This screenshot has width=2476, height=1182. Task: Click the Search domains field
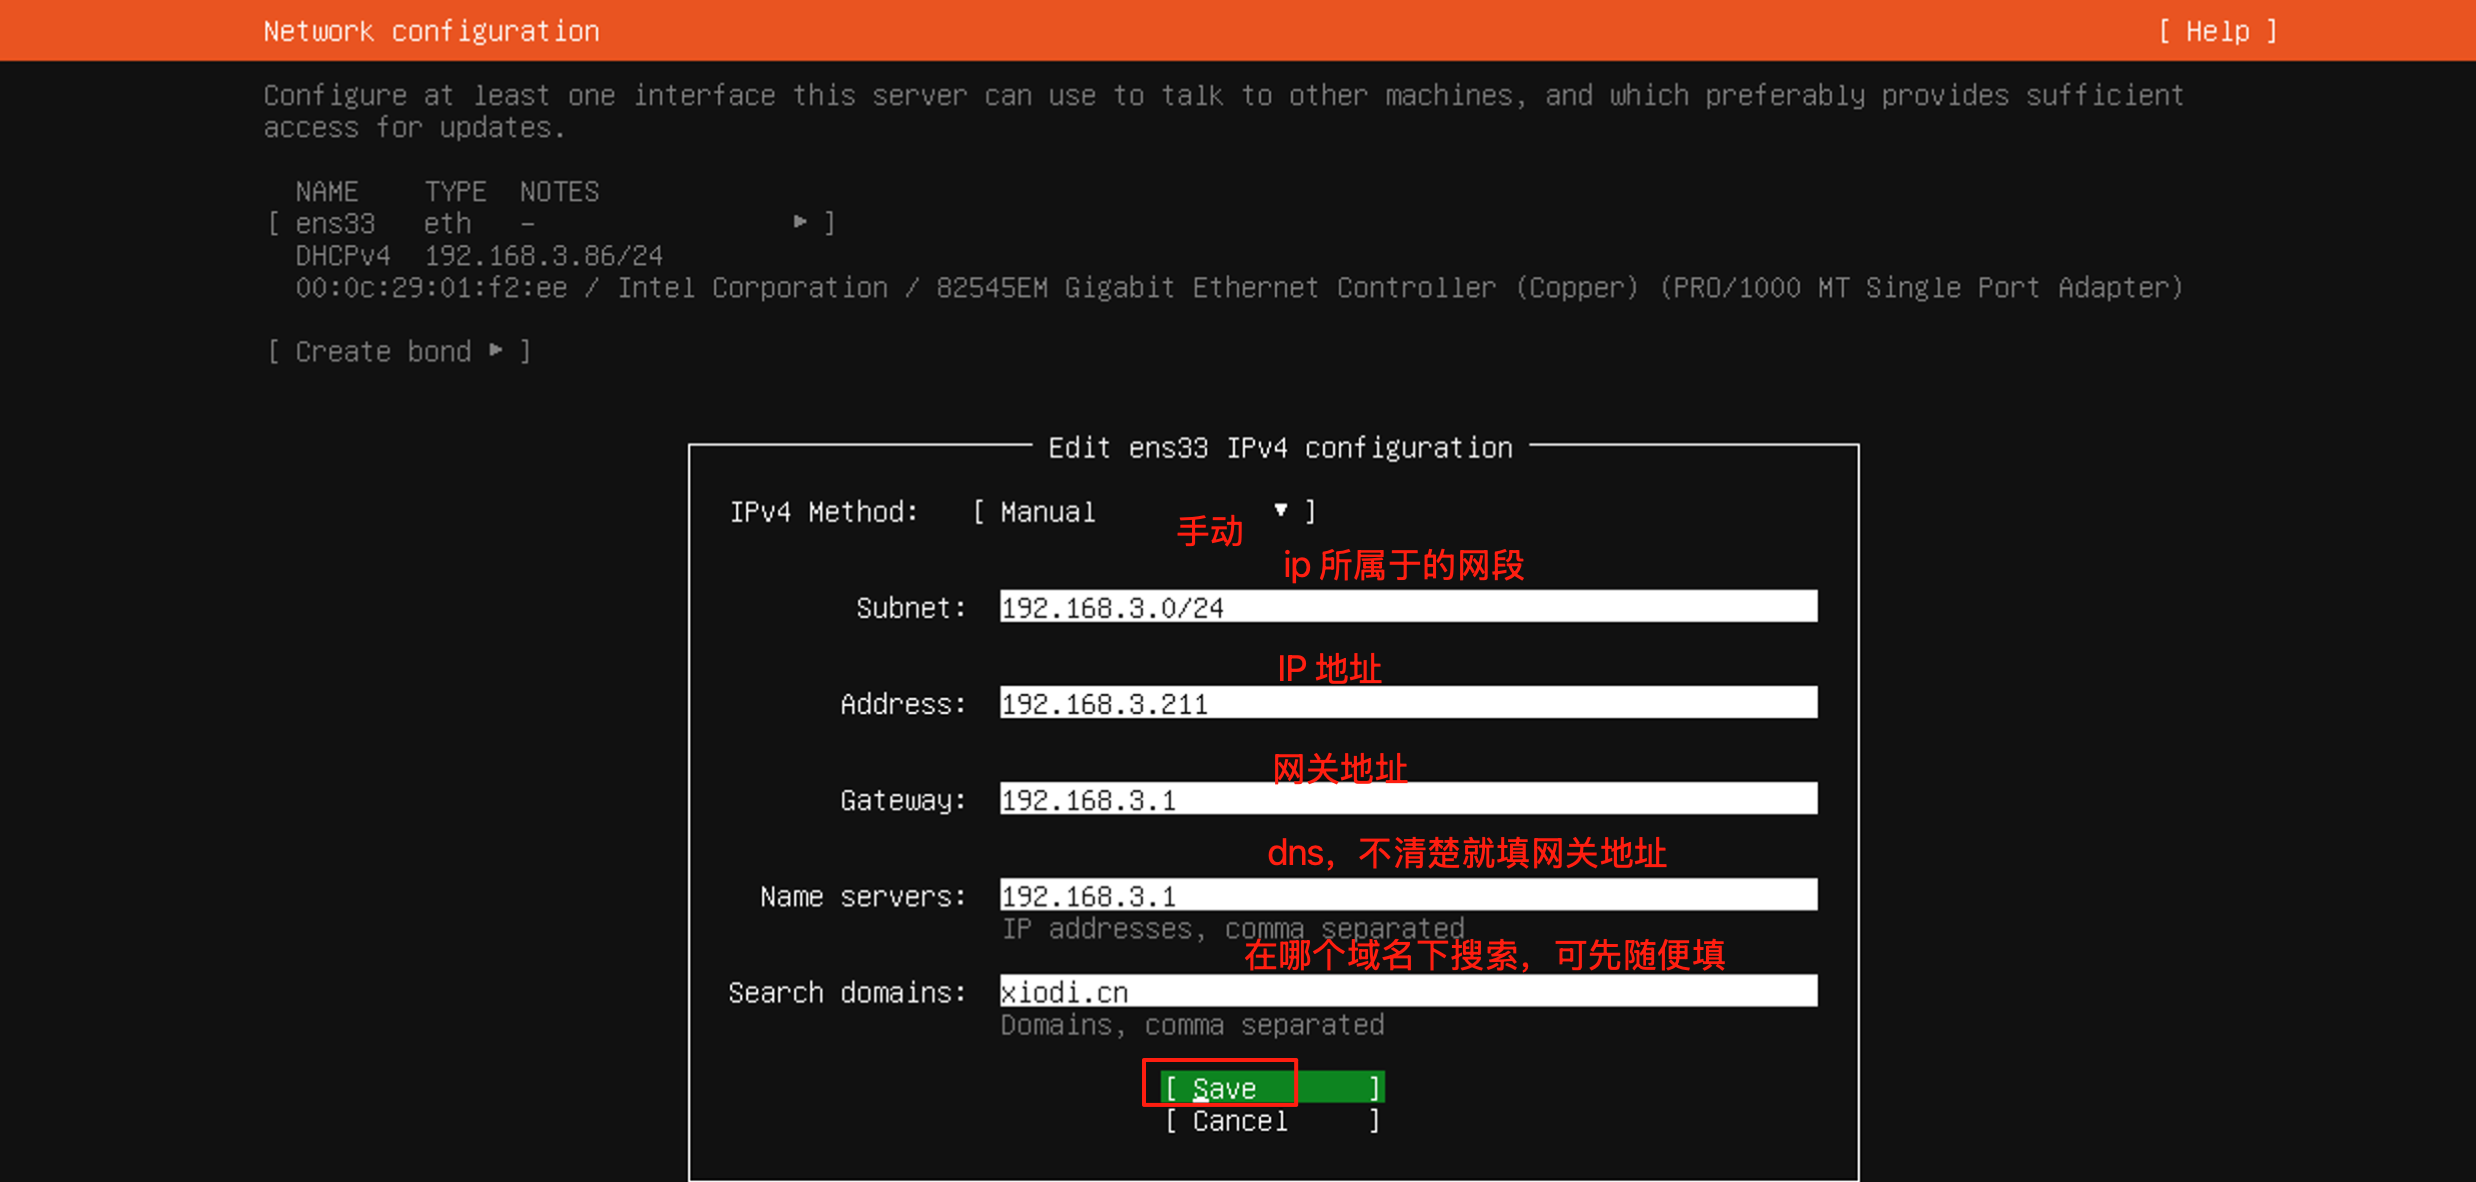click(x=1408, y=991)
